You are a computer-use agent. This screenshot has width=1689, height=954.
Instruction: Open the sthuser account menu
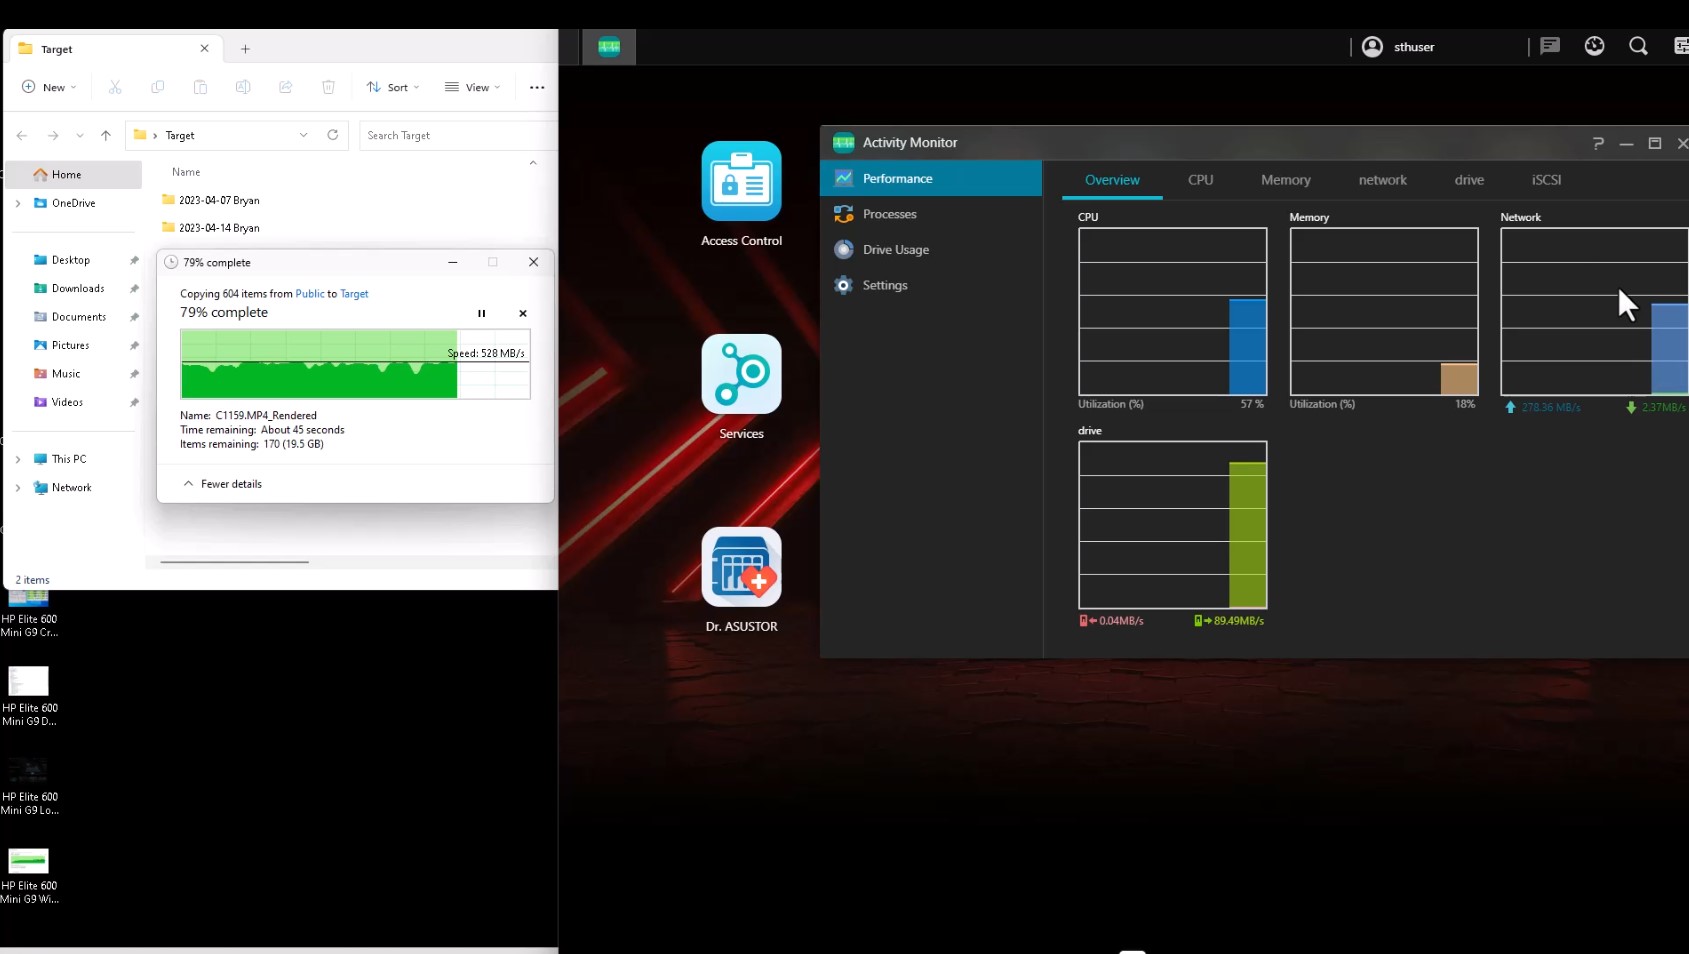(1398, 47)
